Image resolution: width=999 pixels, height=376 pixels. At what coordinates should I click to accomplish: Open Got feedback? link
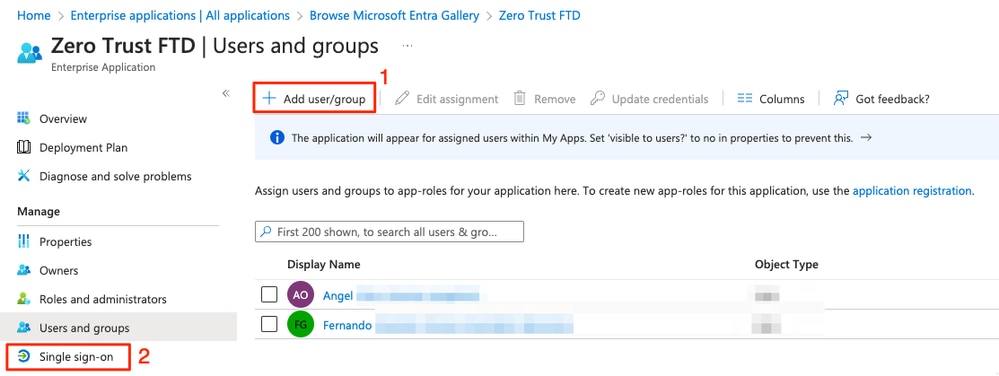pyautogui.click(x=882, y=99)
